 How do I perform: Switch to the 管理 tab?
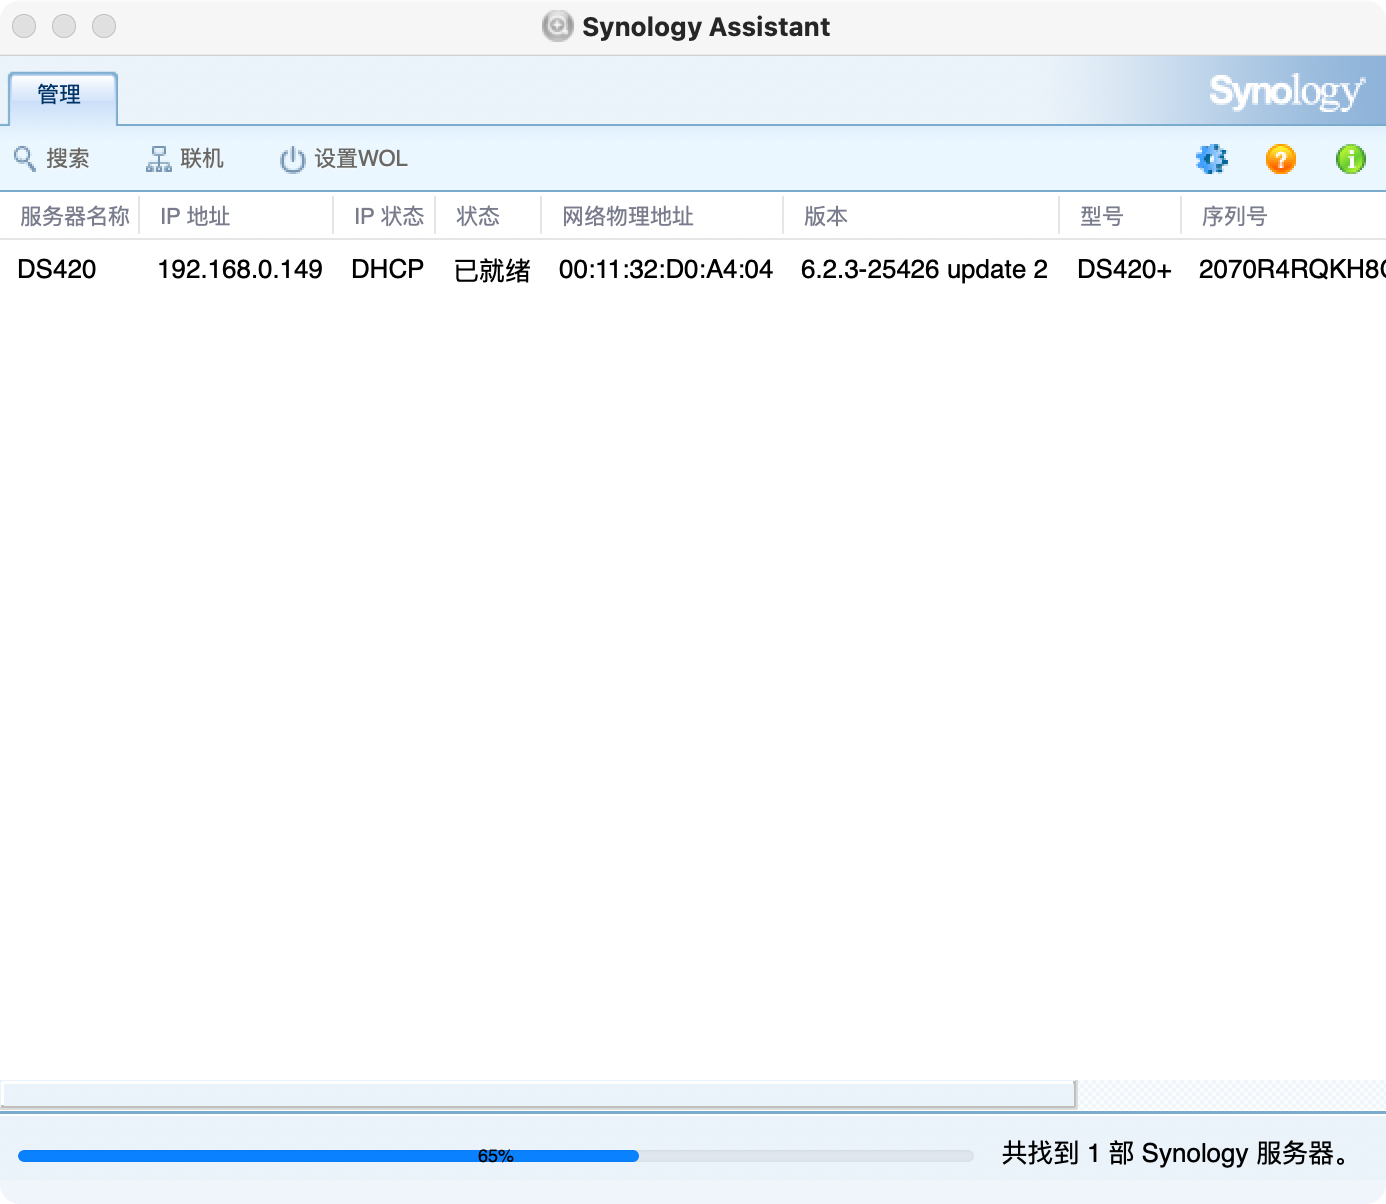pyautogui.click(x=62, y=96)
